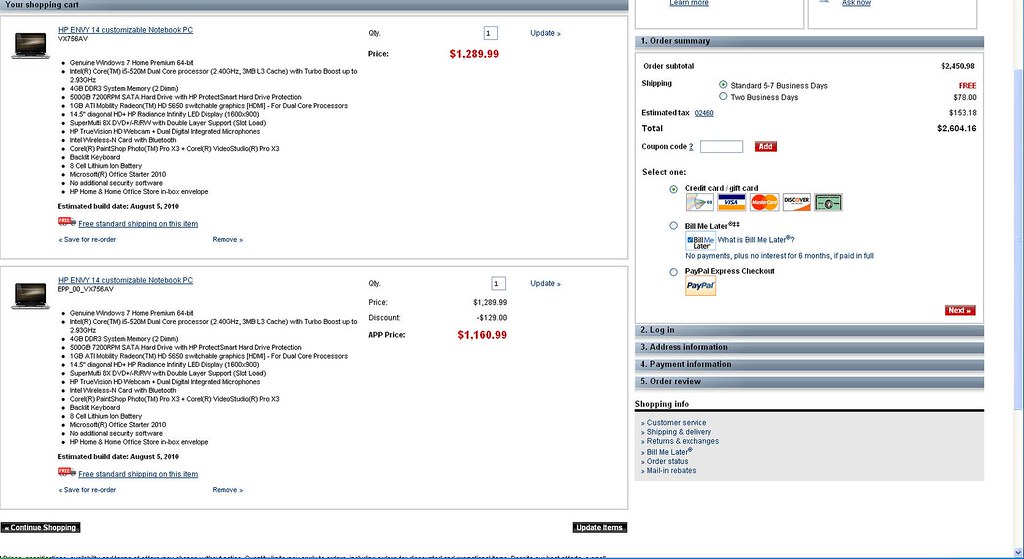Viewport: 1024px width, 559px height.
Task: Click free shipping truck icon on first item
Action: pos(67,222)
